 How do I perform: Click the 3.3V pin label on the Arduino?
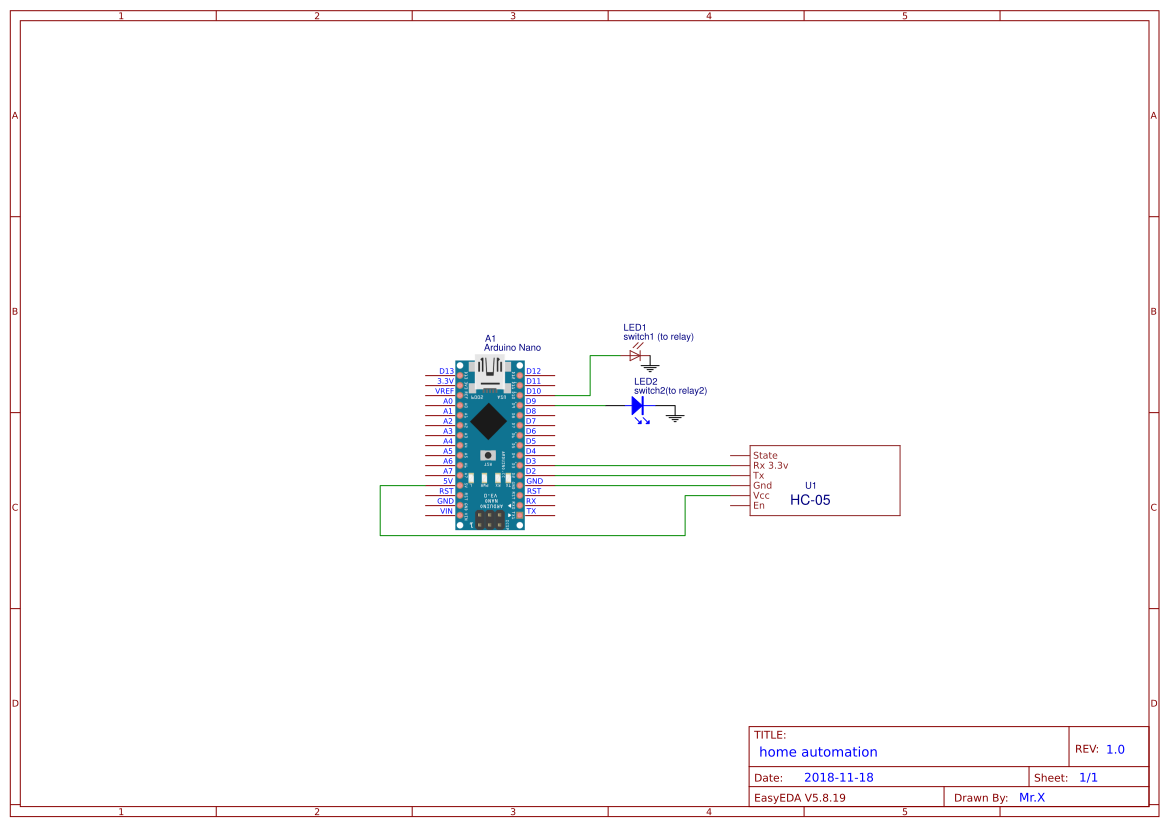445,381
